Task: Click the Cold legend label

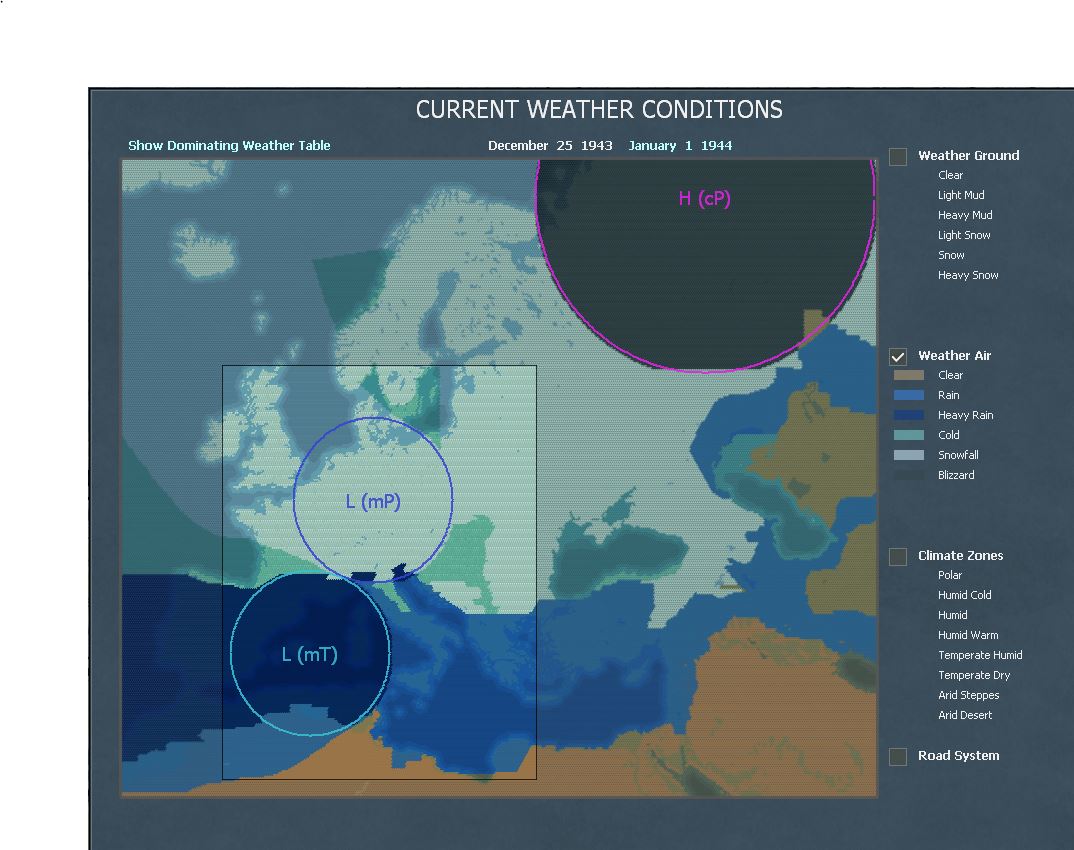Action: (x=948, y=435)
